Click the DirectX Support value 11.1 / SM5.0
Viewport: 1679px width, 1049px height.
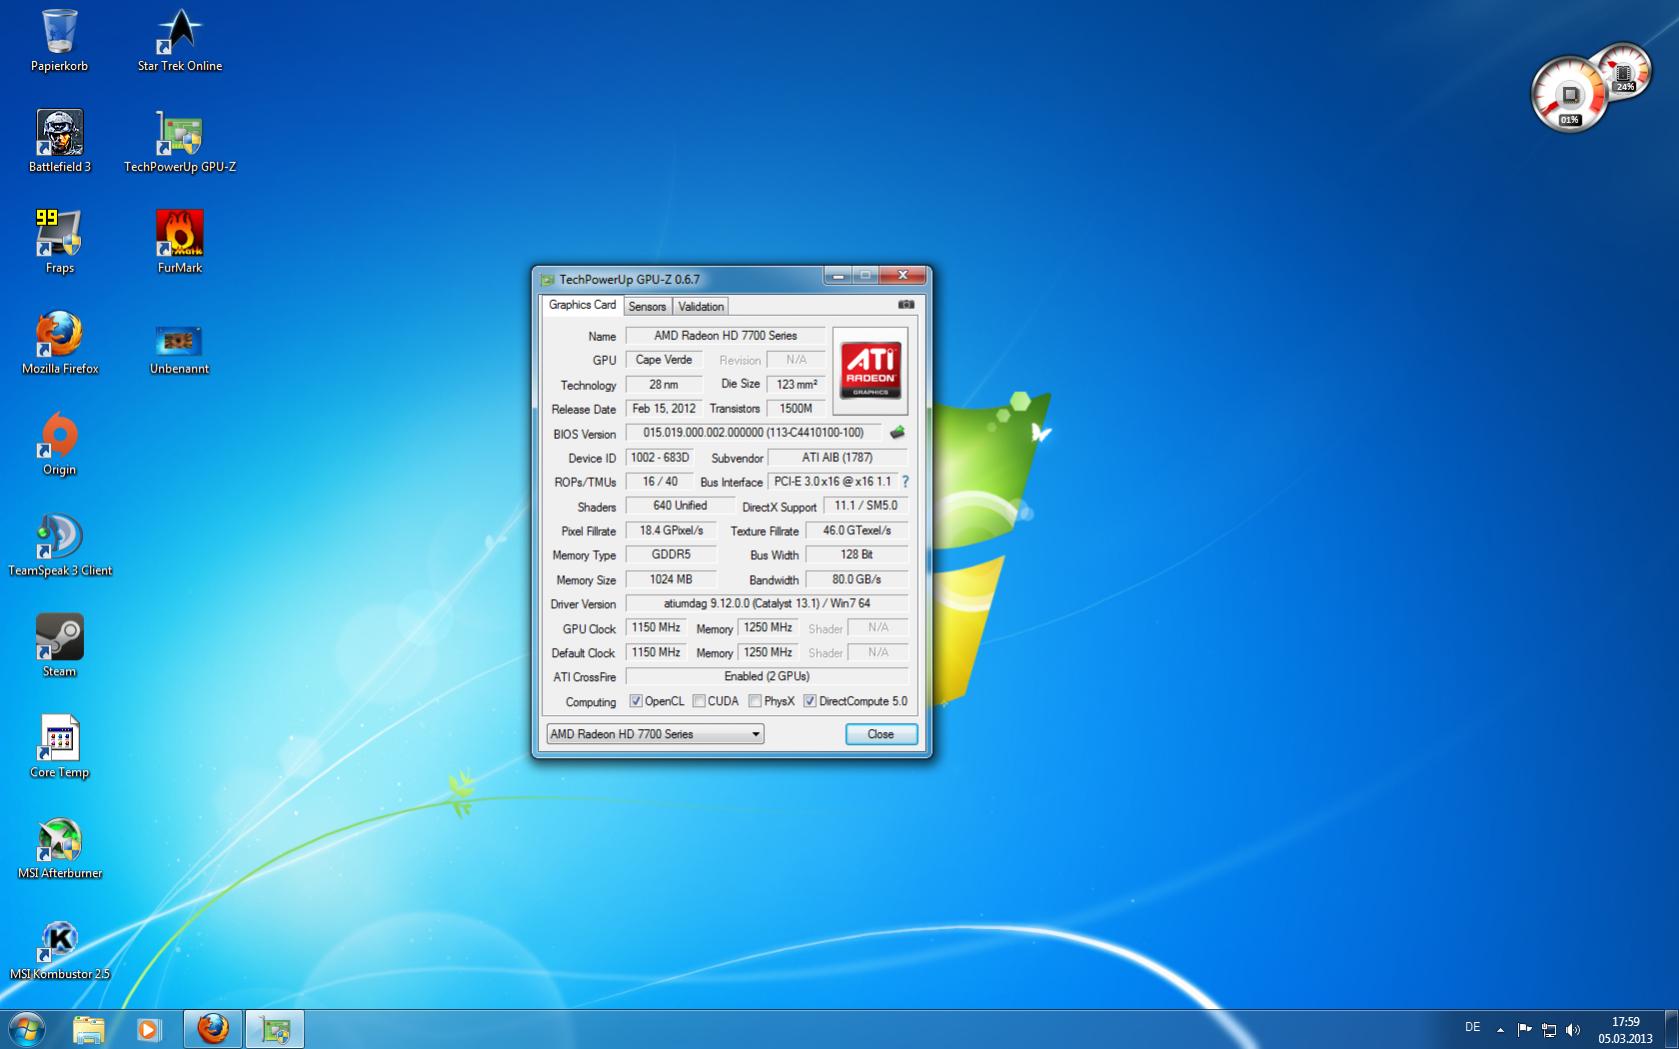[866, 506]
